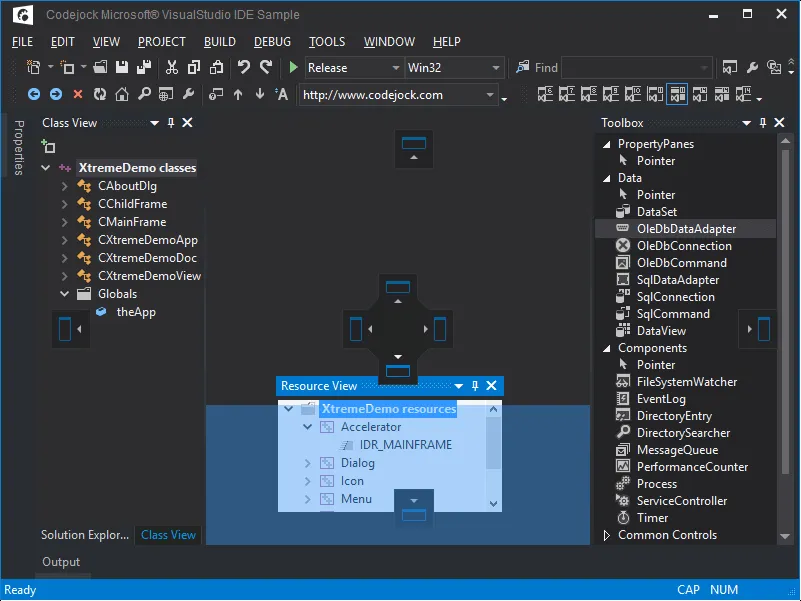This screenshot has width=801, height=601.
Task: Click the Open folder icon in toolbar
Action: (101, 68)
